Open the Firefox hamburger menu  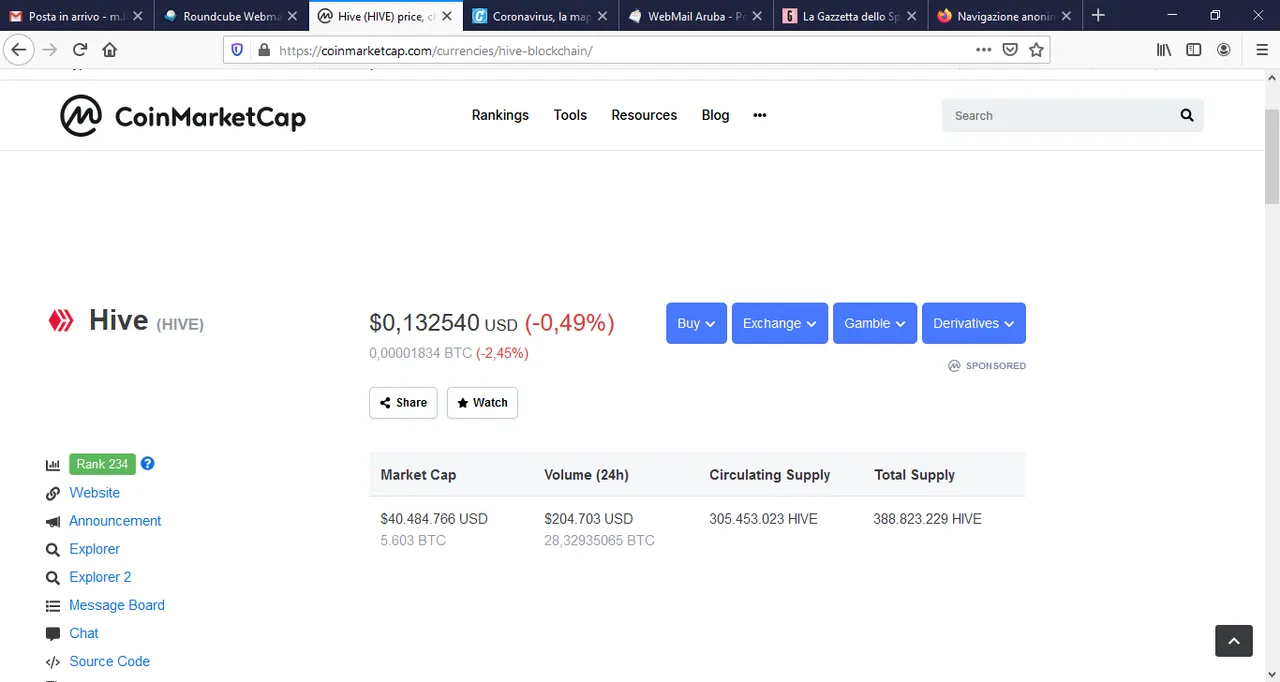pyautogui.click(x=1262, y=50)
